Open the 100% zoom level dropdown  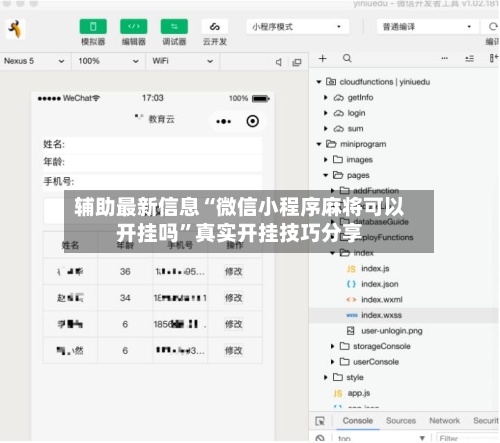point(108,61)
